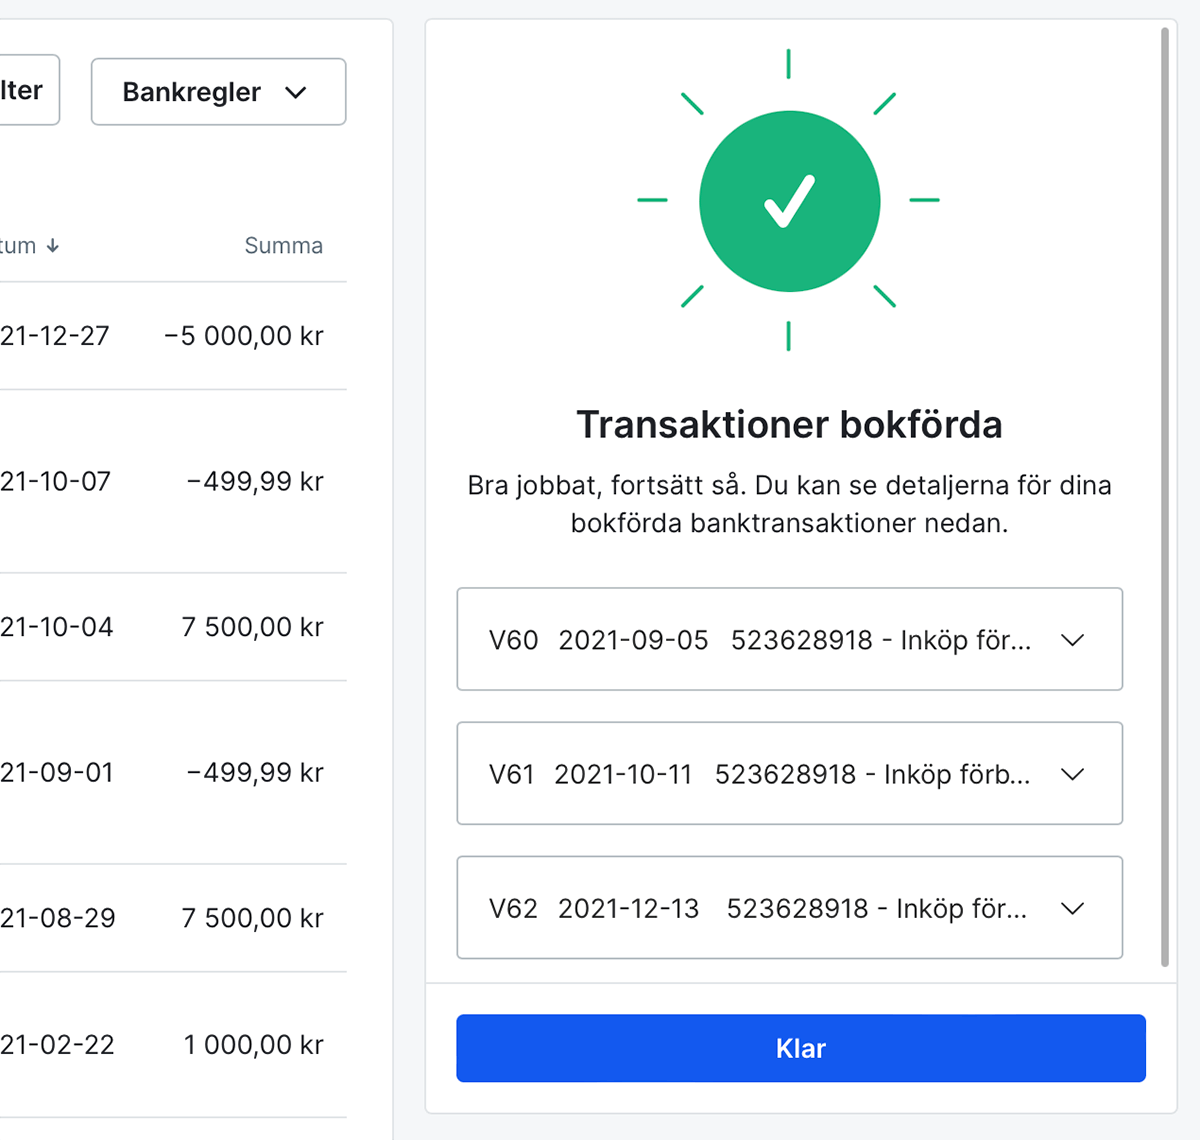Select the 2021-10-07 transaction of −499,99 kr
This screenshot has height=1140, width=1200.
(170, 481)
